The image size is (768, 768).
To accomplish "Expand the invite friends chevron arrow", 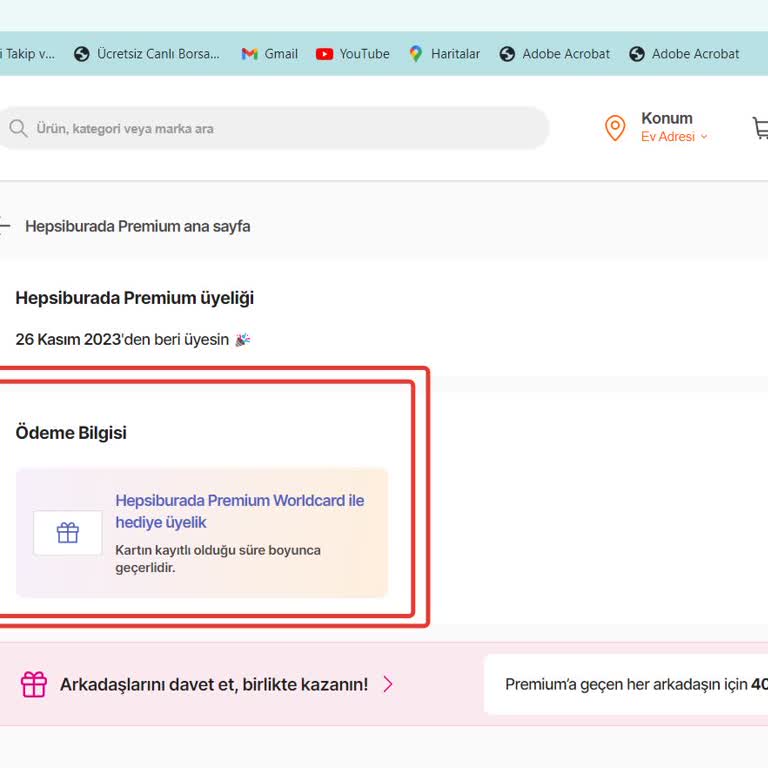I will [x=388, y=684].
